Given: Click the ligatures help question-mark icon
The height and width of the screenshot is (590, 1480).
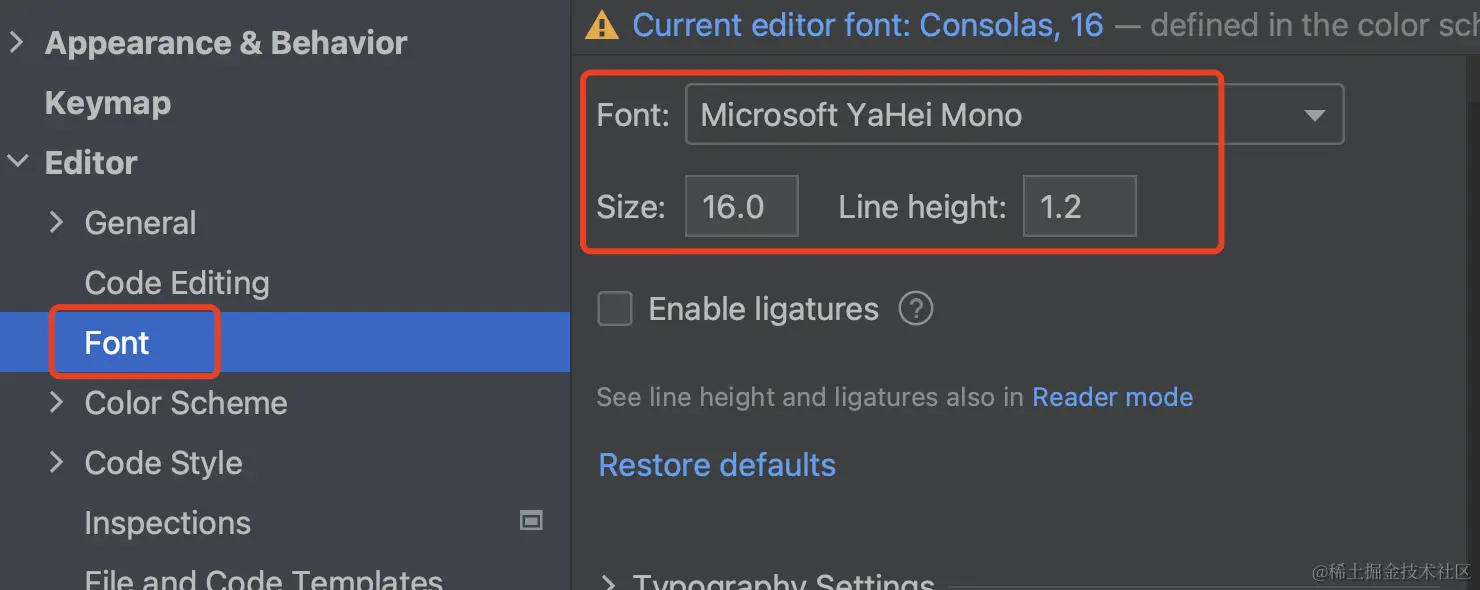Looking at the screenshot, I should [915, 309].
